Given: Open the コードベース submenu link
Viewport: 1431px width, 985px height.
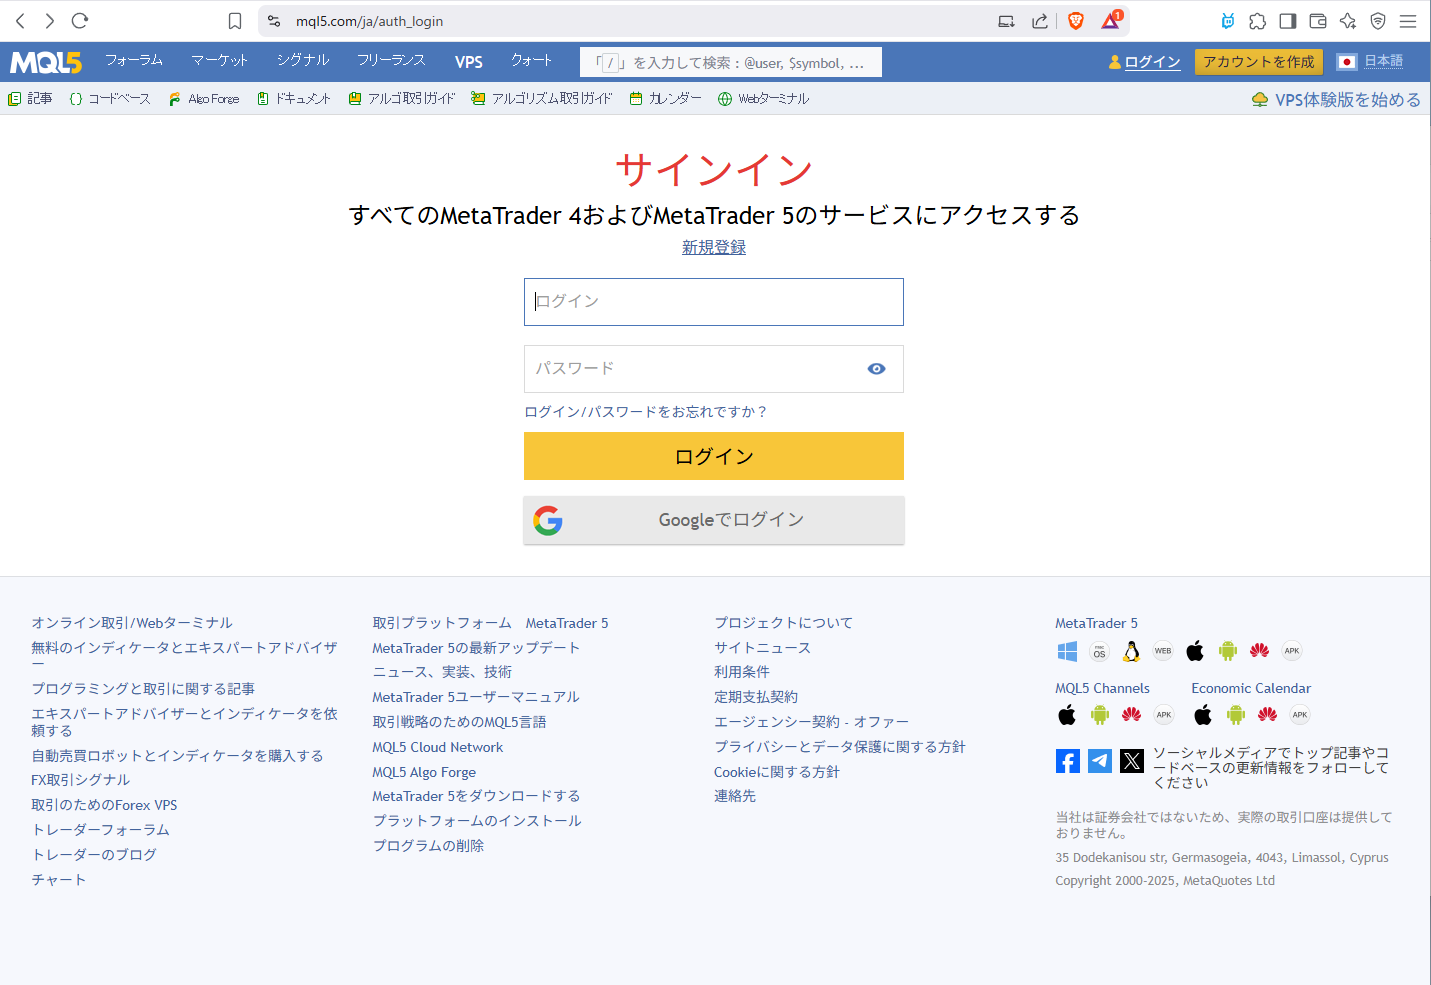Looking at the screenshot, I should (x=110, y=98).
